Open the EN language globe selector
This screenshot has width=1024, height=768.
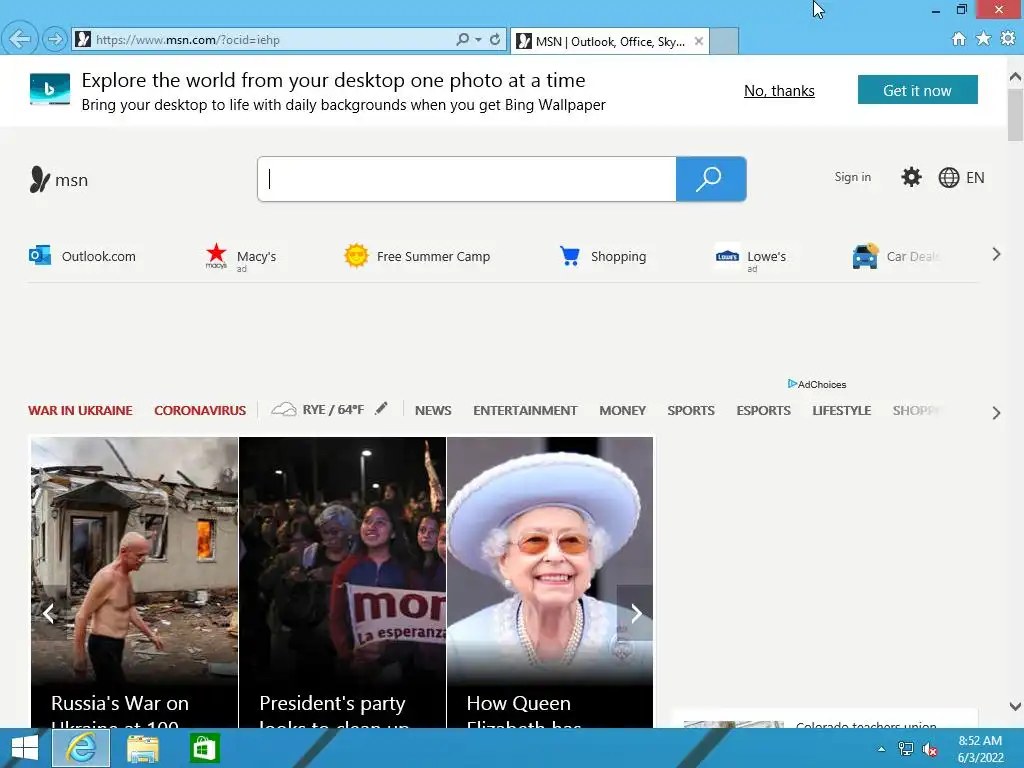(961, 178)
